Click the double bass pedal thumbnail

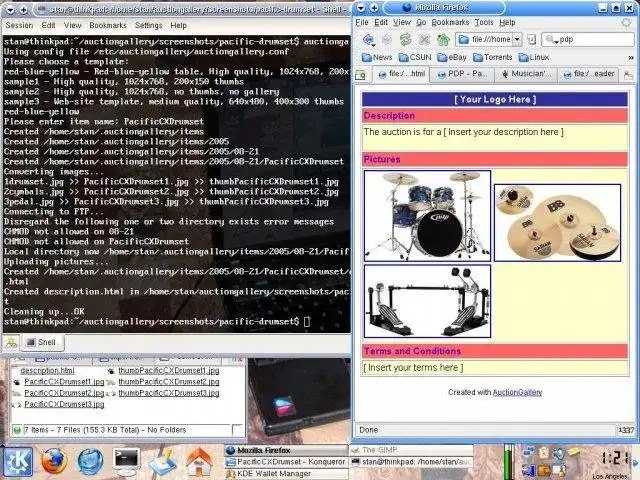click(427, 301)
